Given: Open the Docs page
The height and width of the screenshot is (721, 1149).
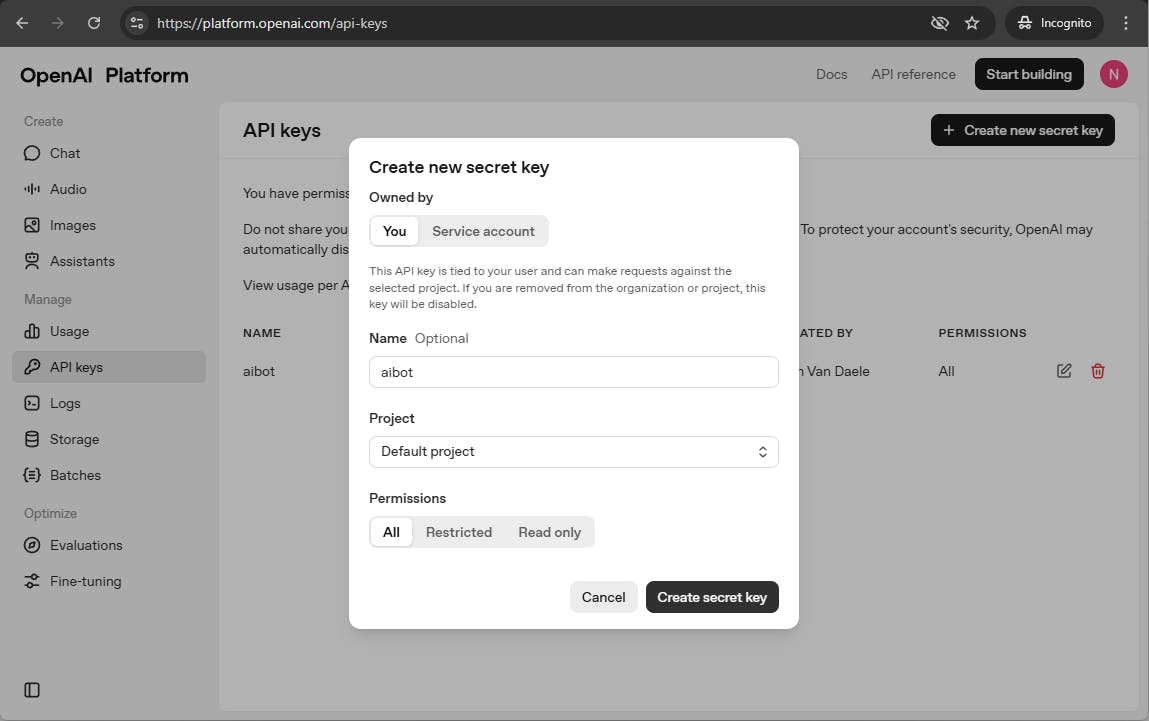Looking at the screenshot, I should tap(831, 74).
